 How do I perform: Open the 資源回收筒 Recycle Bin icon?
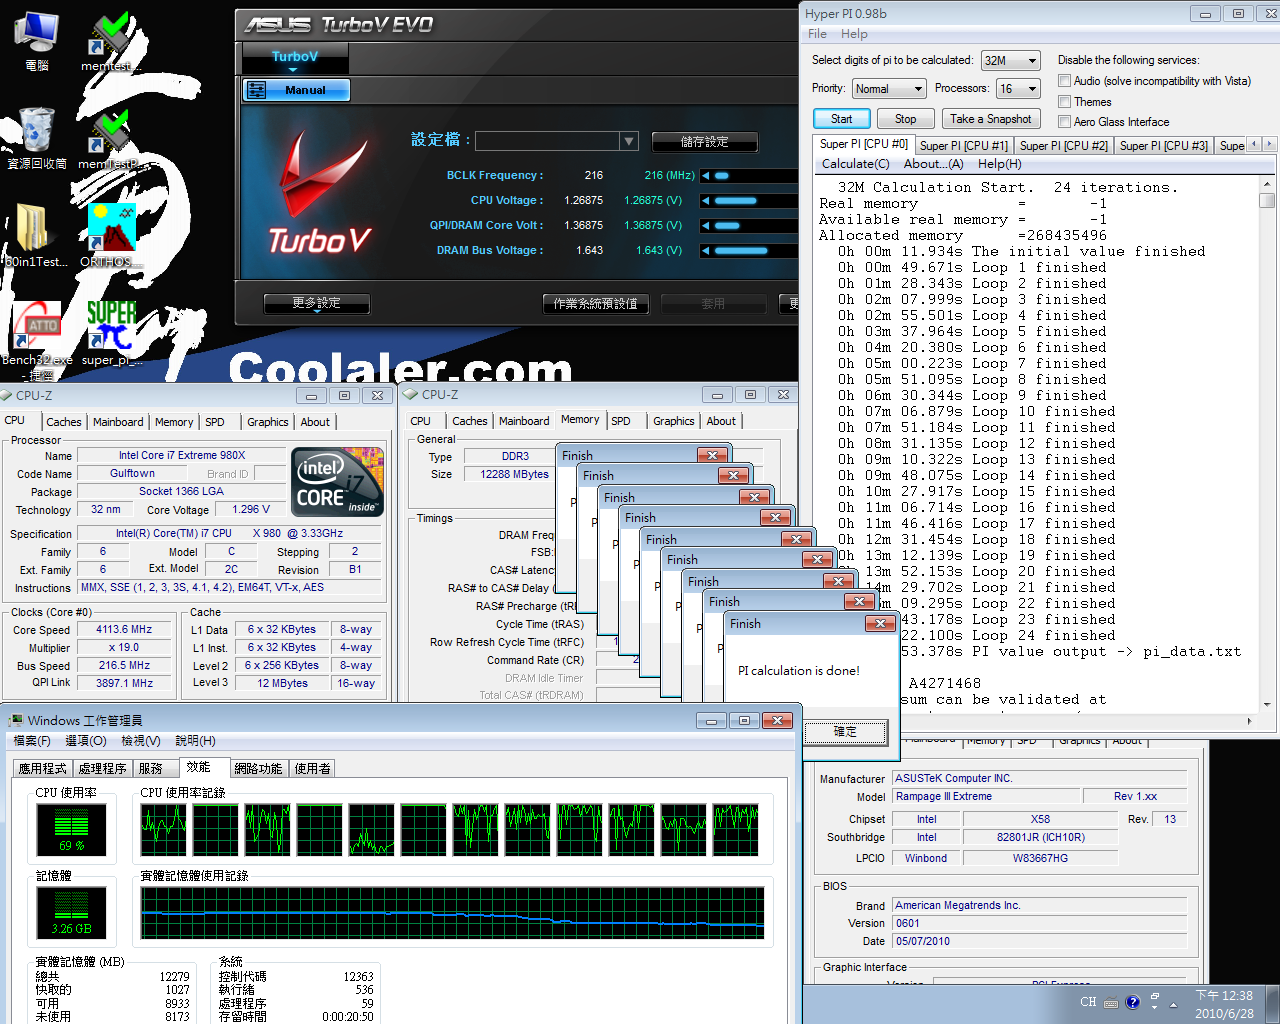[37, 138]
